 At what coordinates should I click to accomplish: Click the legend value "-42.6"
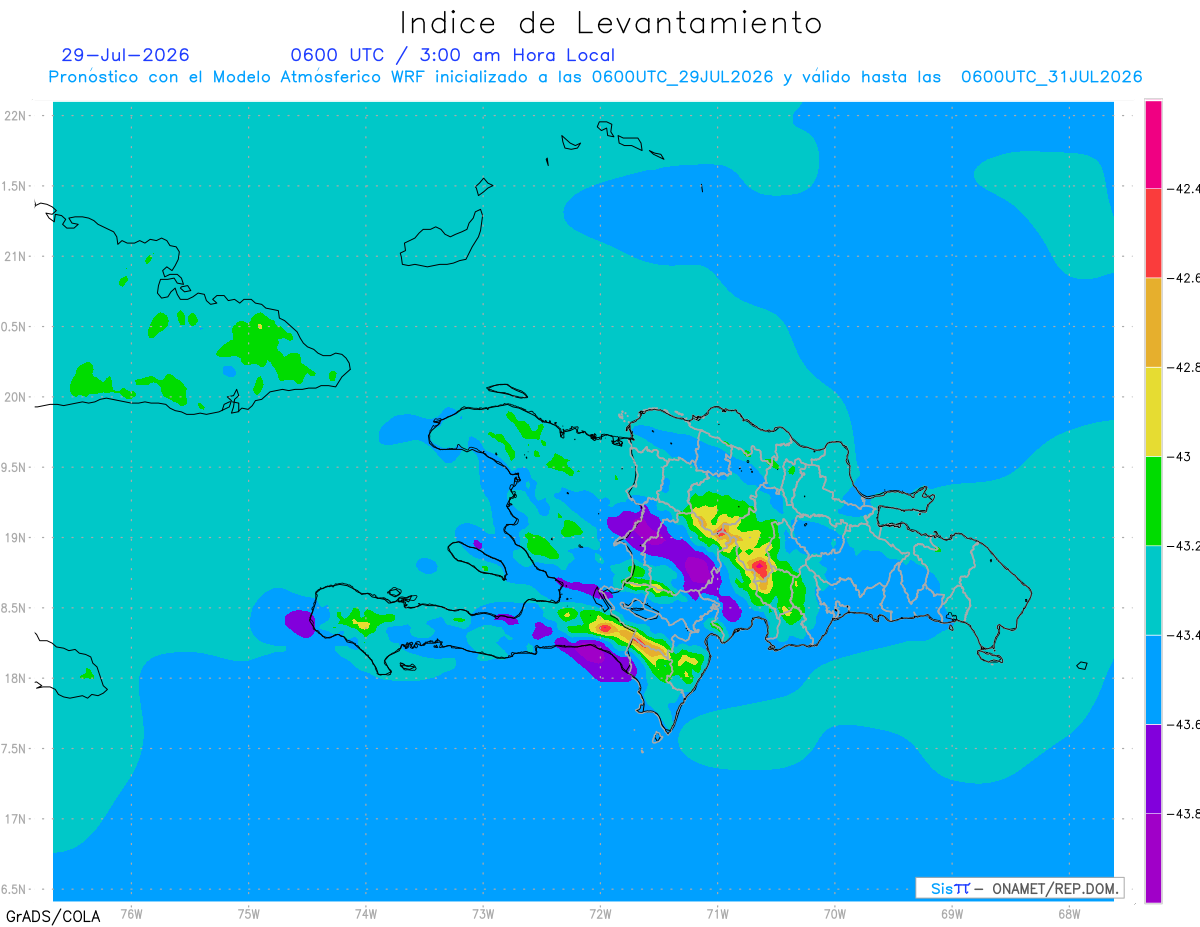1185,277
